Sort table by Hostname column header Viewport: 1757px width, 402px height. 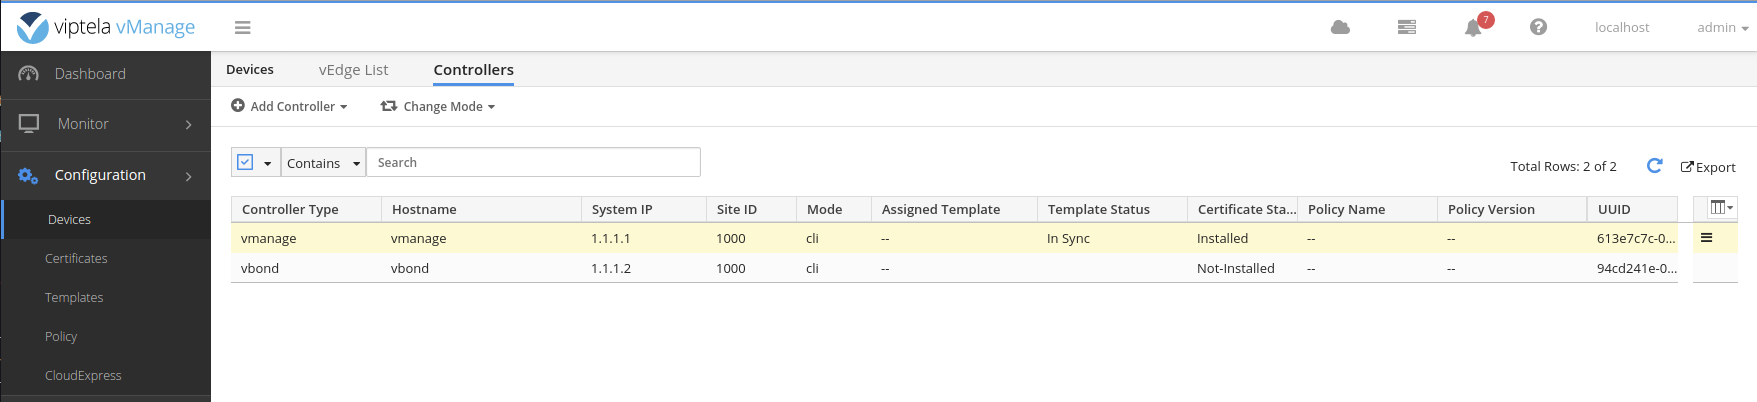(x=424, y=209)
